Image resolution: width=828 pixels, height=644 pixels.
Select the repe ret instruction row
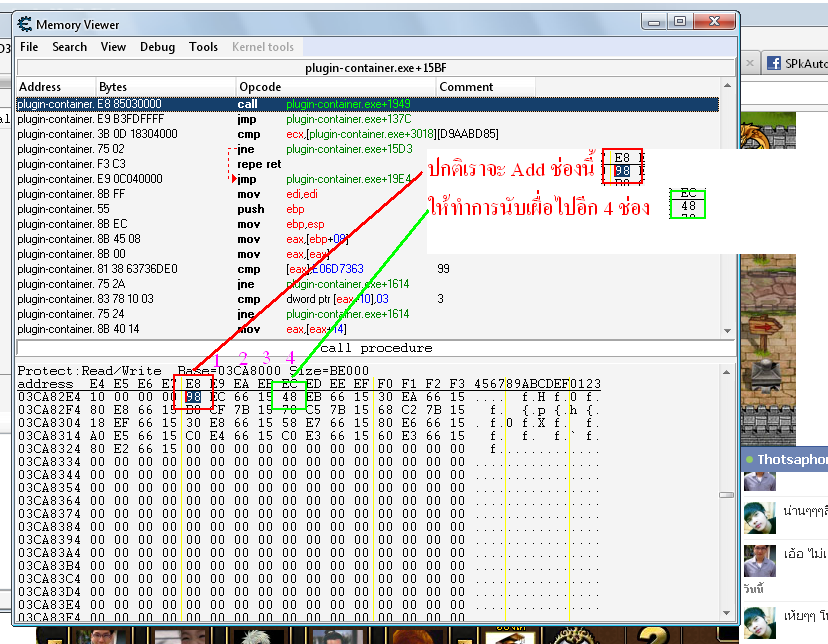tap(368, 164)
